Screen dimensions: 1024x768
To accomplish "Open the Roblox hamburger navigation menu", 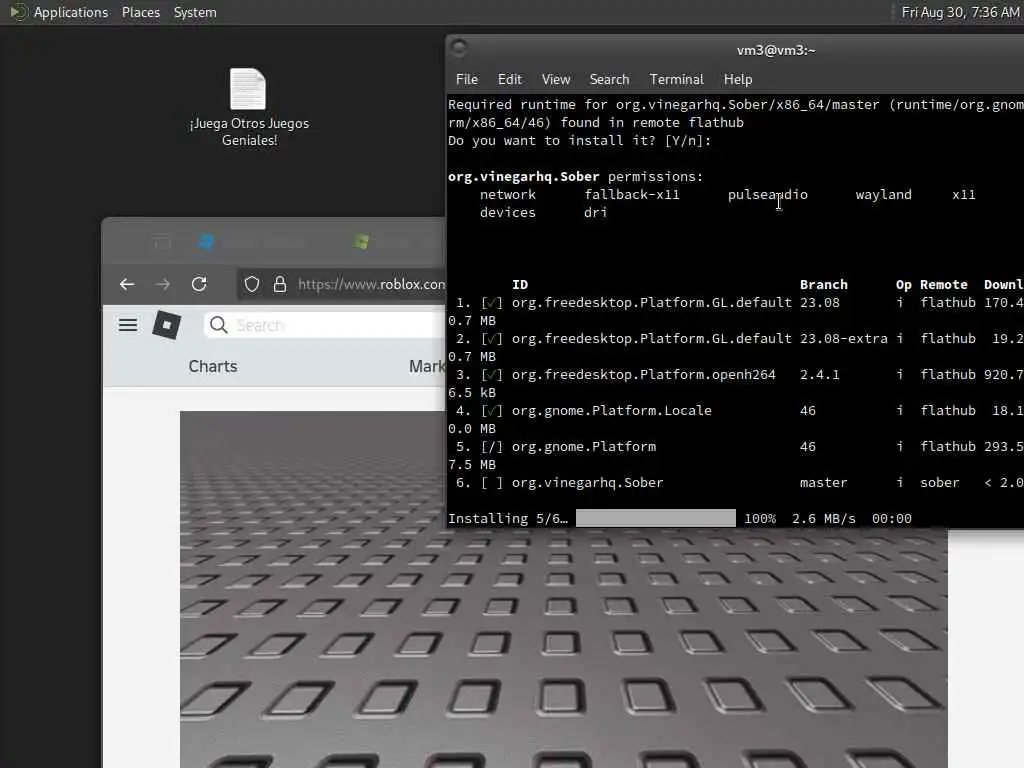I will 128,325.
